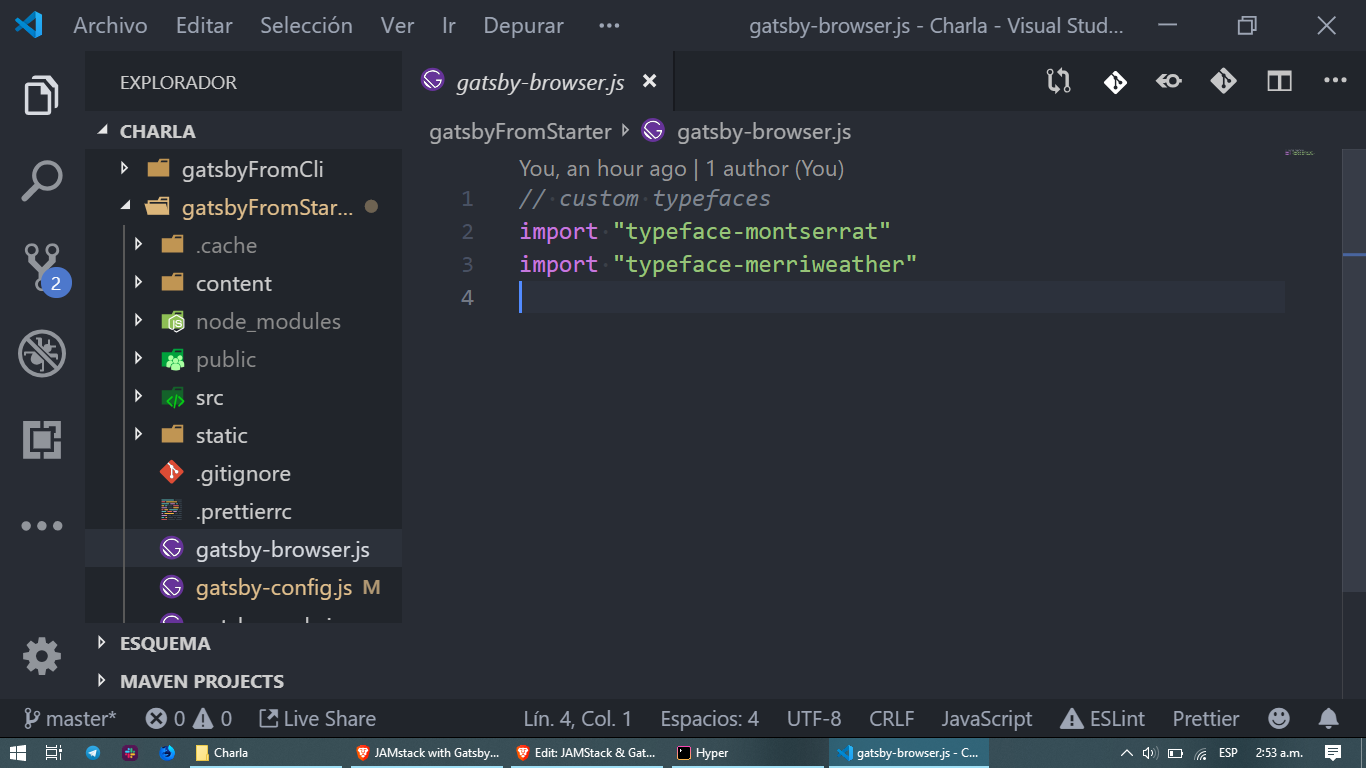
Task: Close the gatsby-browser.js tab
Action: coord(649,82)
